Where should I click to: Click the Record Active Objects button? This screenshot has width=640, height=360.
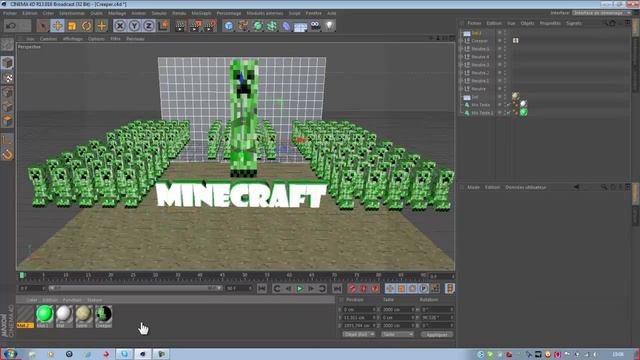tap(352, 289)
